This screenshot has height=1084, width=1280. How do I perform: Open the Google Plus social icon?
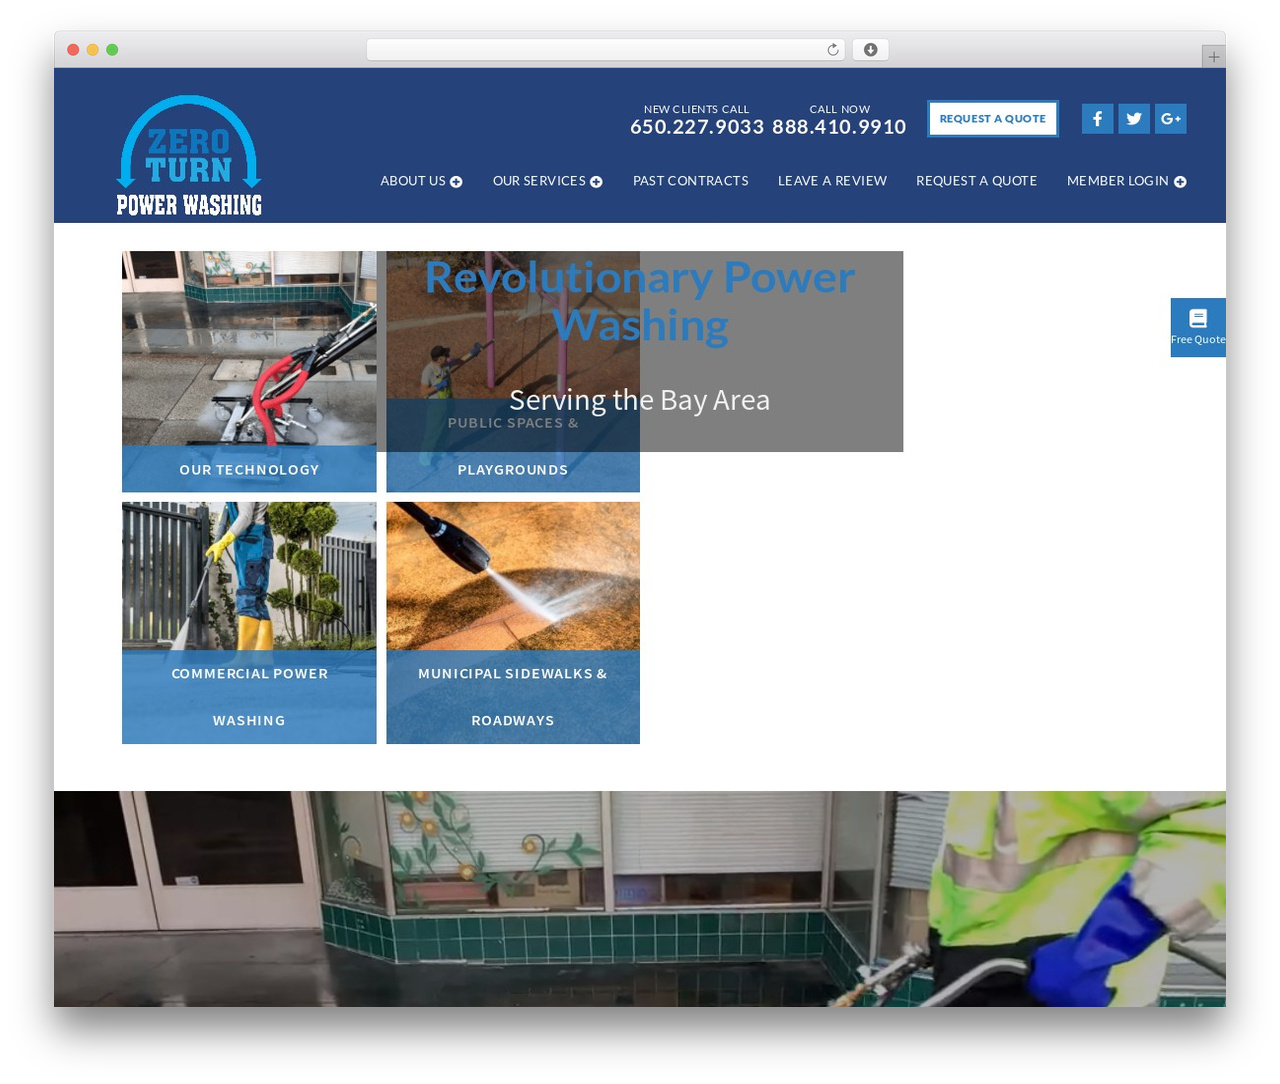1171,119
